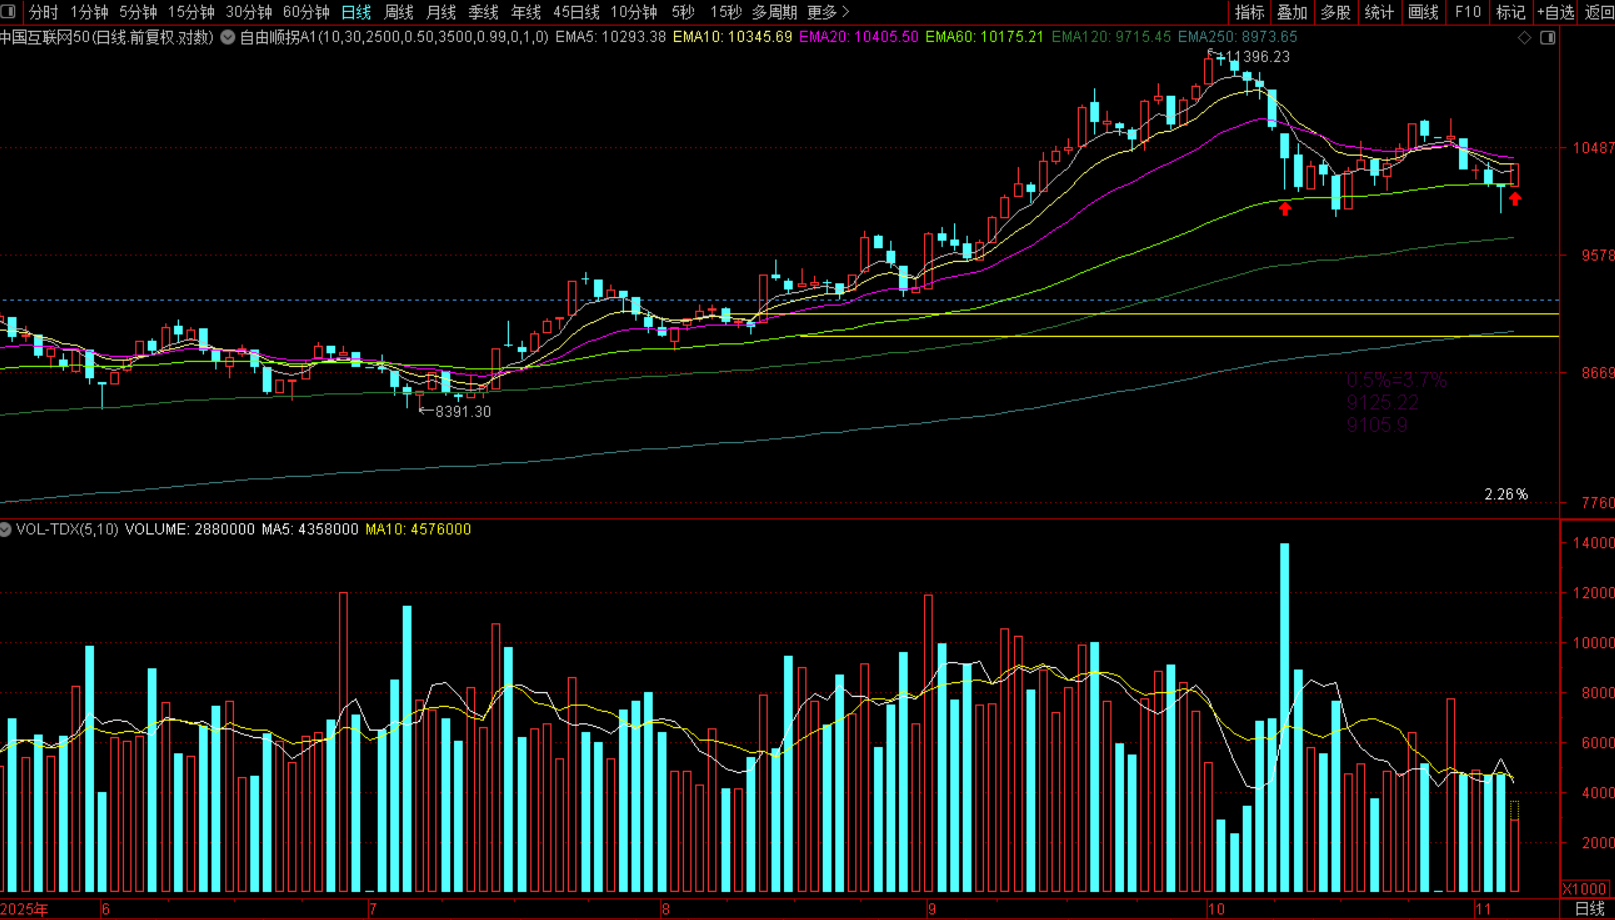Click the X1000 volume scale label
Image resolution: width=1615 pixels, height=920 pixels.
pyautogui.click(x=1585, y=889)
